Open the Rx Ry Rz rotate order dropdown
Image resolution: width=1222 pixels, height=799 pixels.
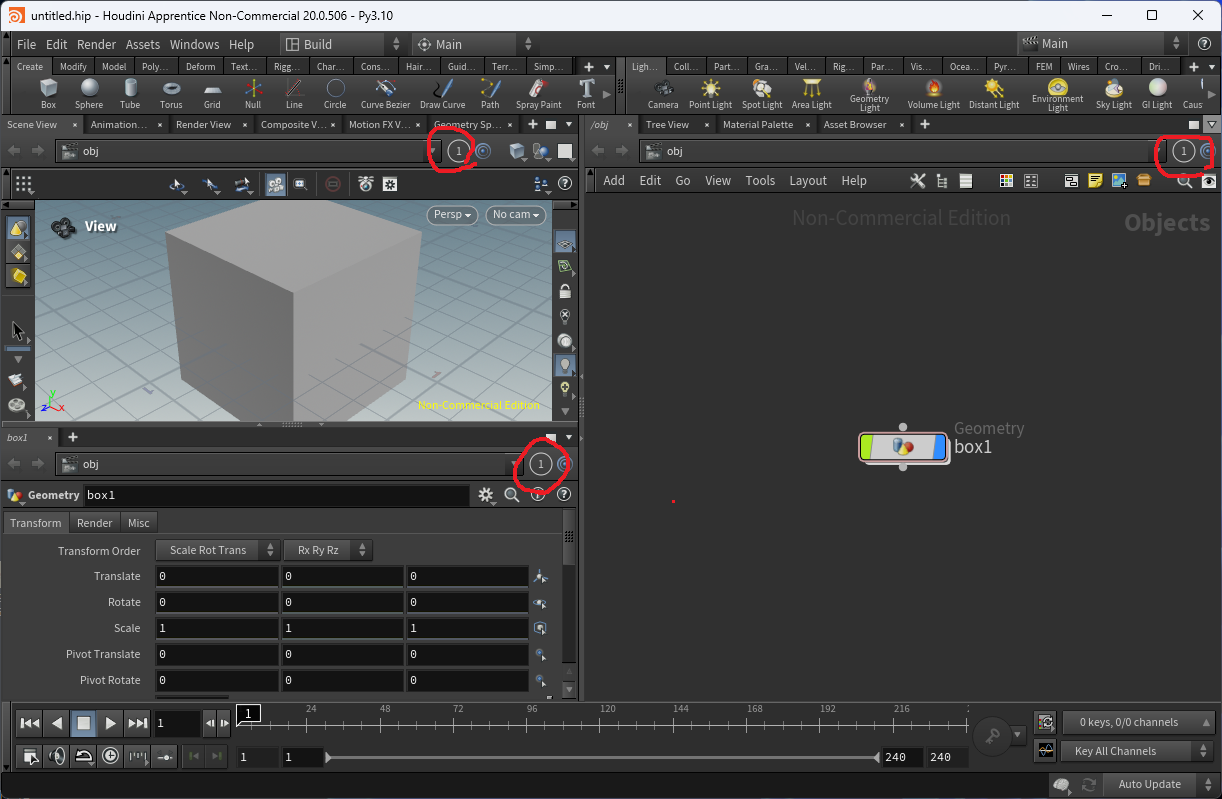[x=328, y=550]
